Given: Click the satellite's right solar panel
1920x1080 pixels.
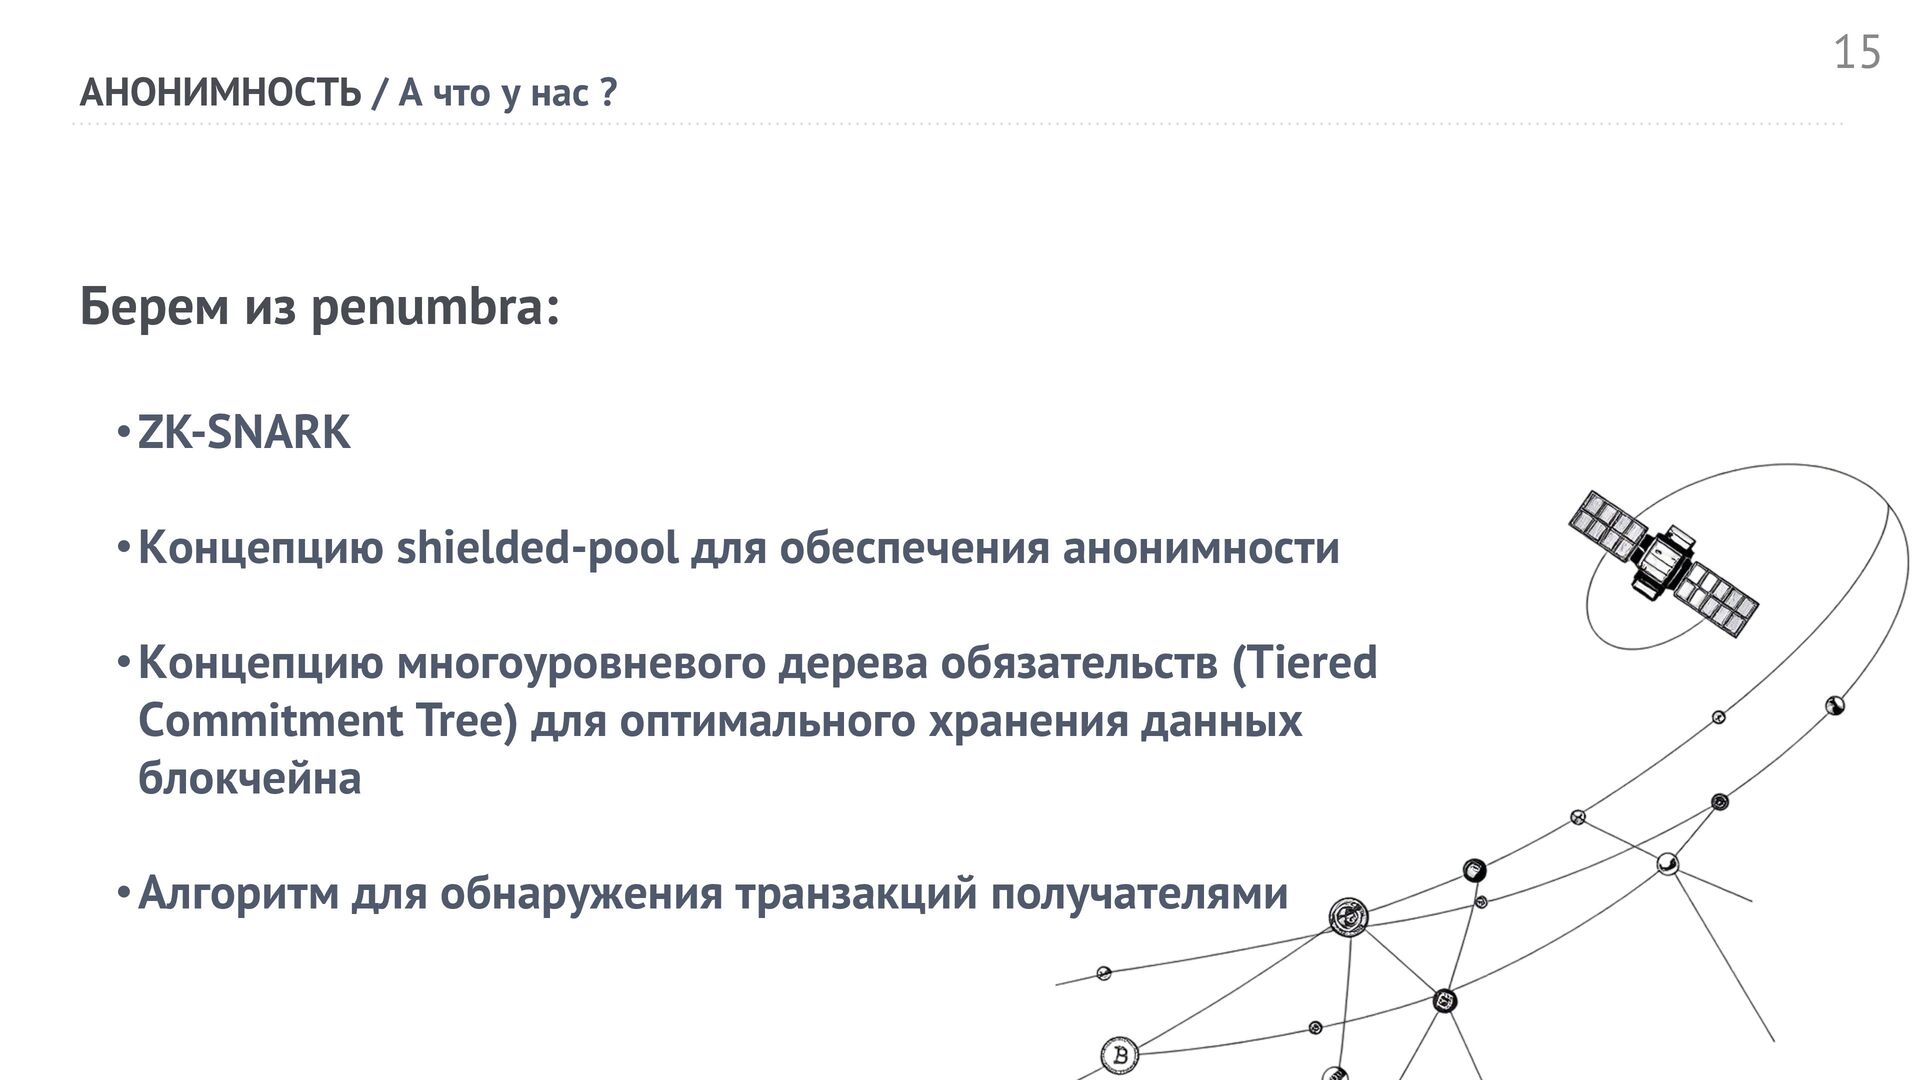Looking at the screenshot, I should 1716,600.
